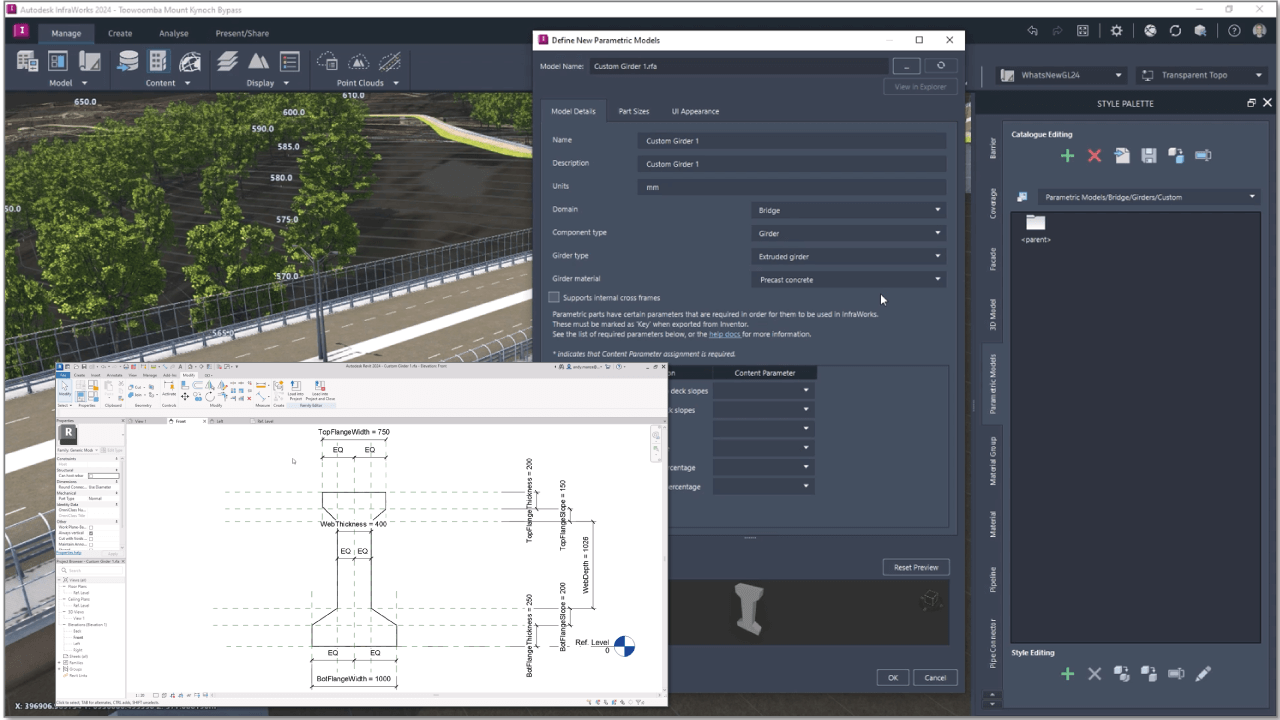Image resolution: width=1280 pixels, height=720 pixels.
Task: Open the Domain dropdown showing Bridge
Action: [x=848, y=210]
